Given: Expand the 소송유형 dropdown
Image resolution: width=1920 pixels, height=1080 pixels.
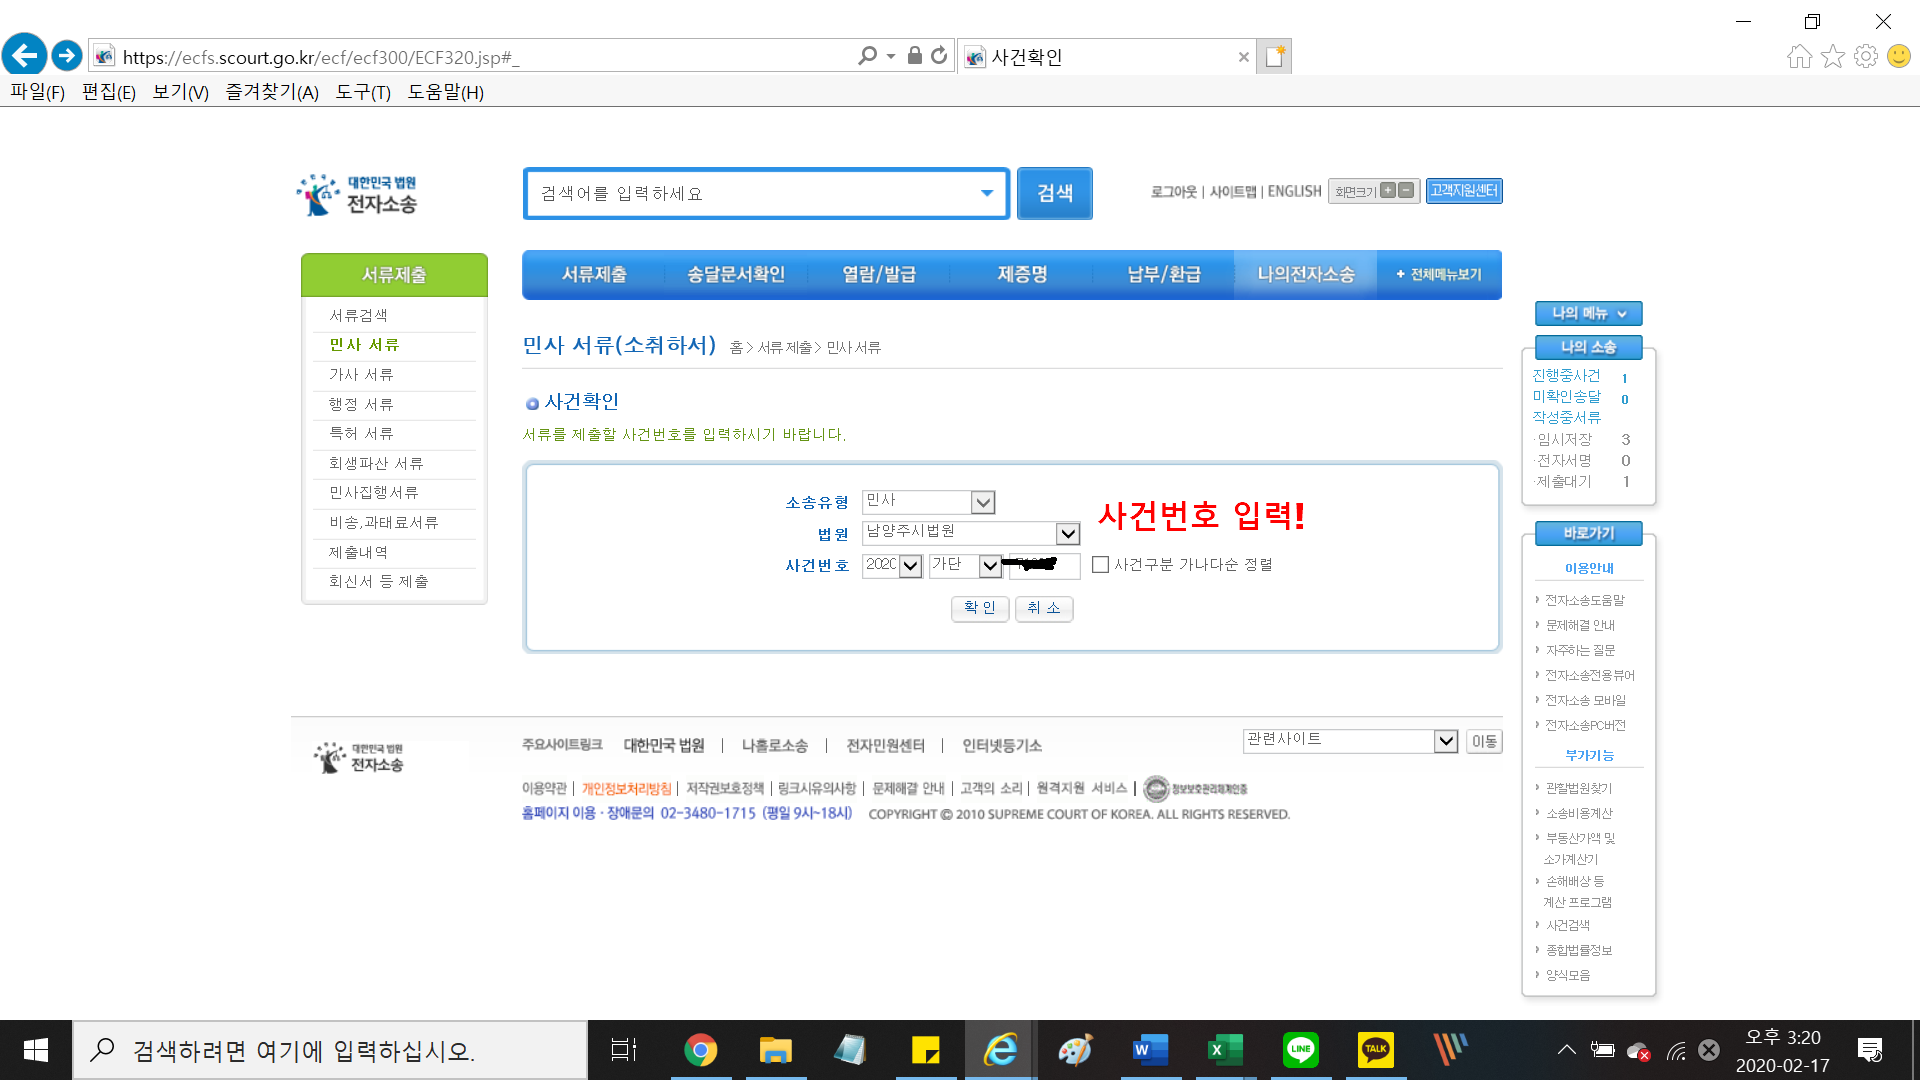Looking at the screenshot, I should click(x=983, y=502).
